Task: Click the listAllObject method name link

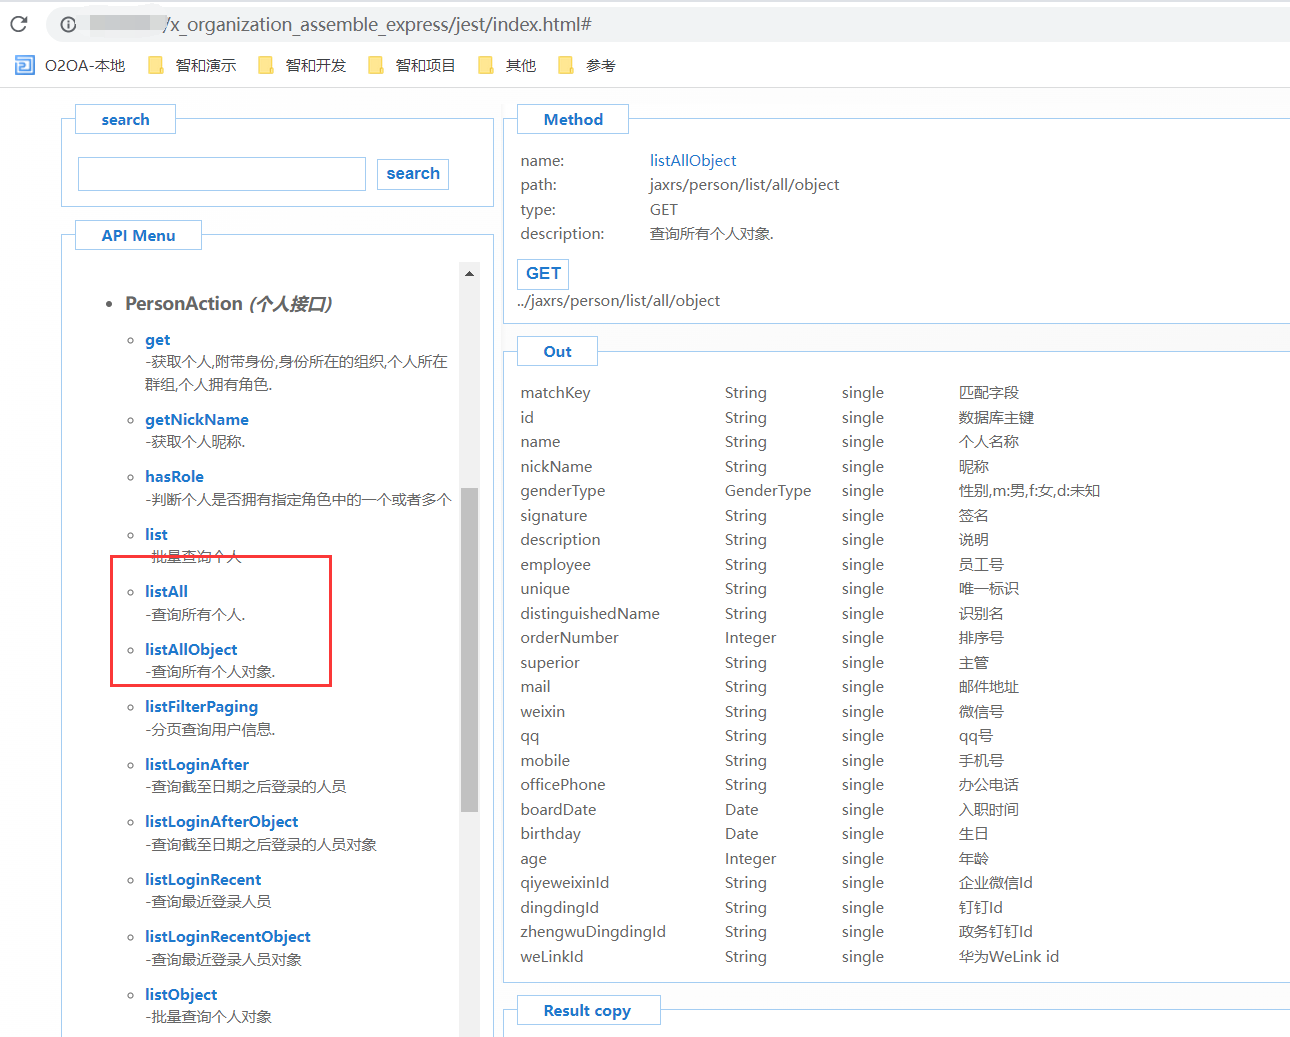Action: click(x=693, y=161)
